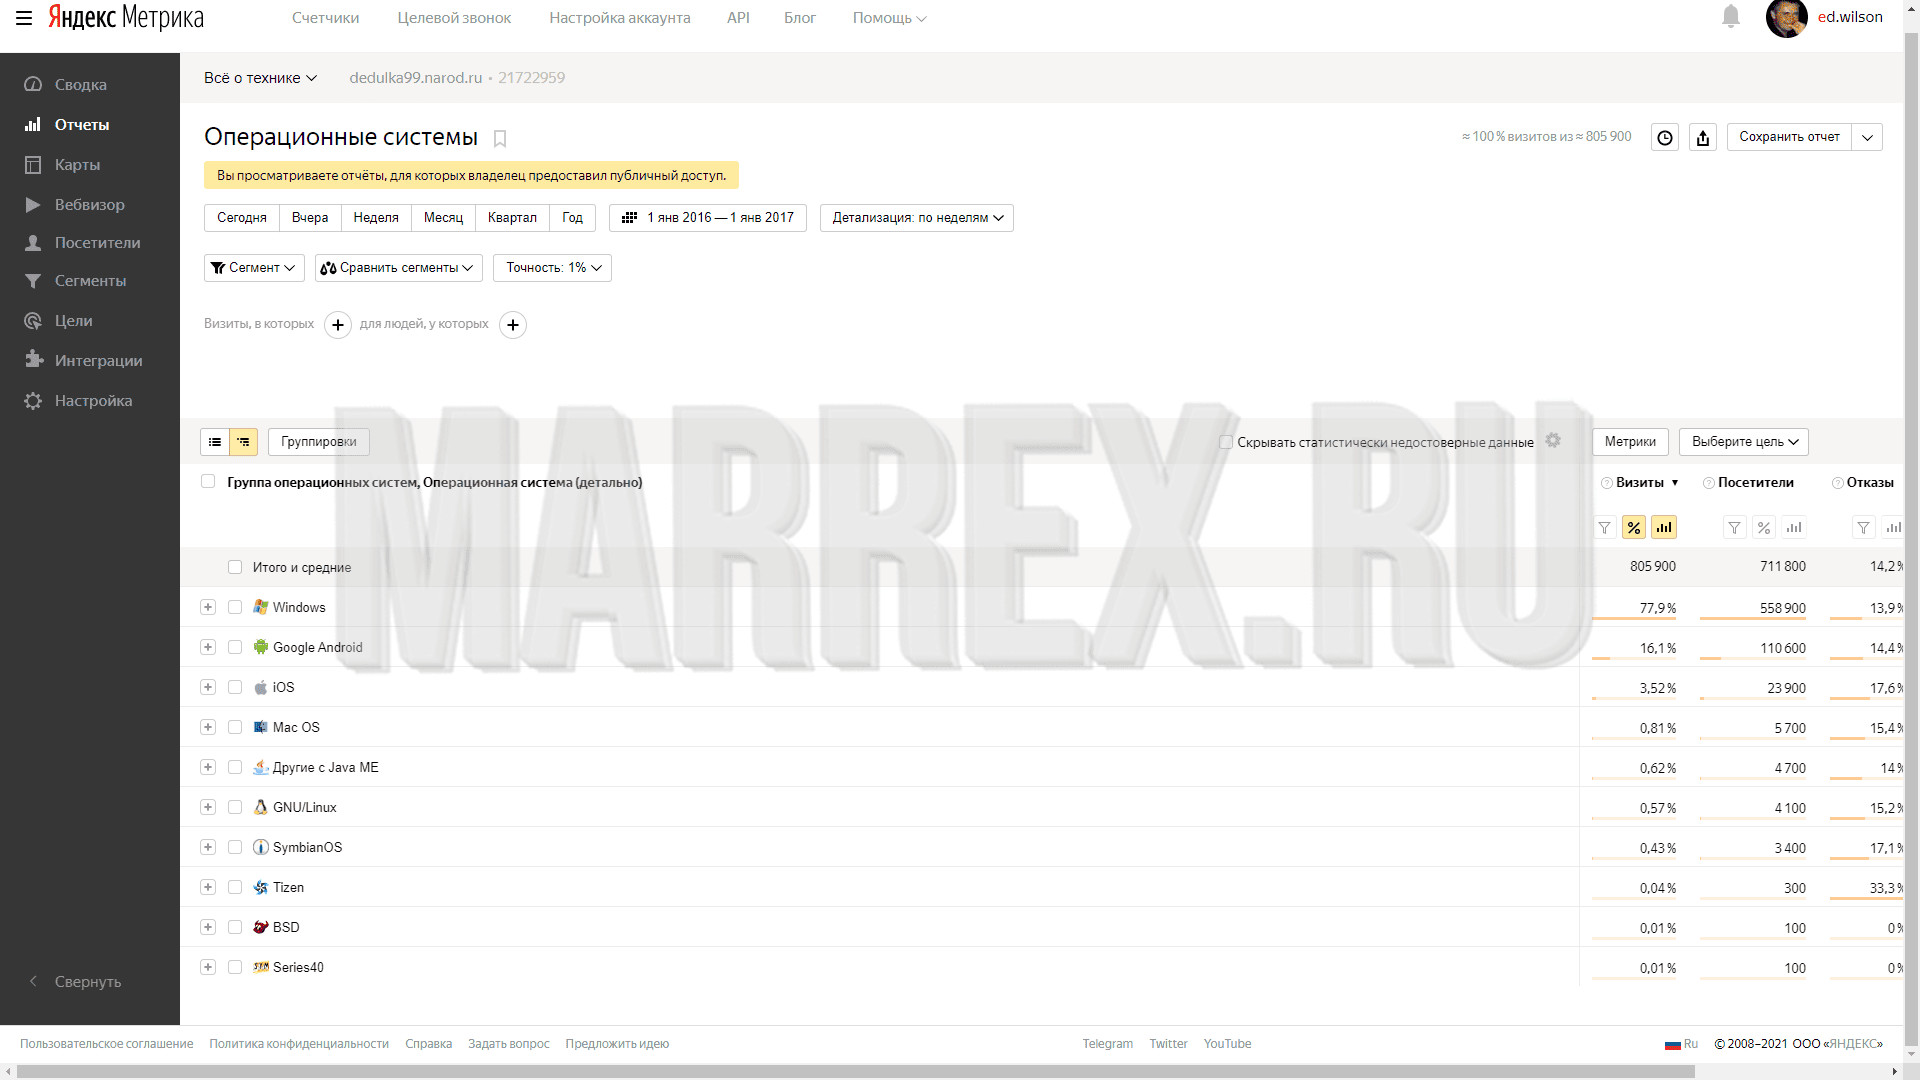Check the Windows row checkbox

pyautogui.click(x=235, y=607)
